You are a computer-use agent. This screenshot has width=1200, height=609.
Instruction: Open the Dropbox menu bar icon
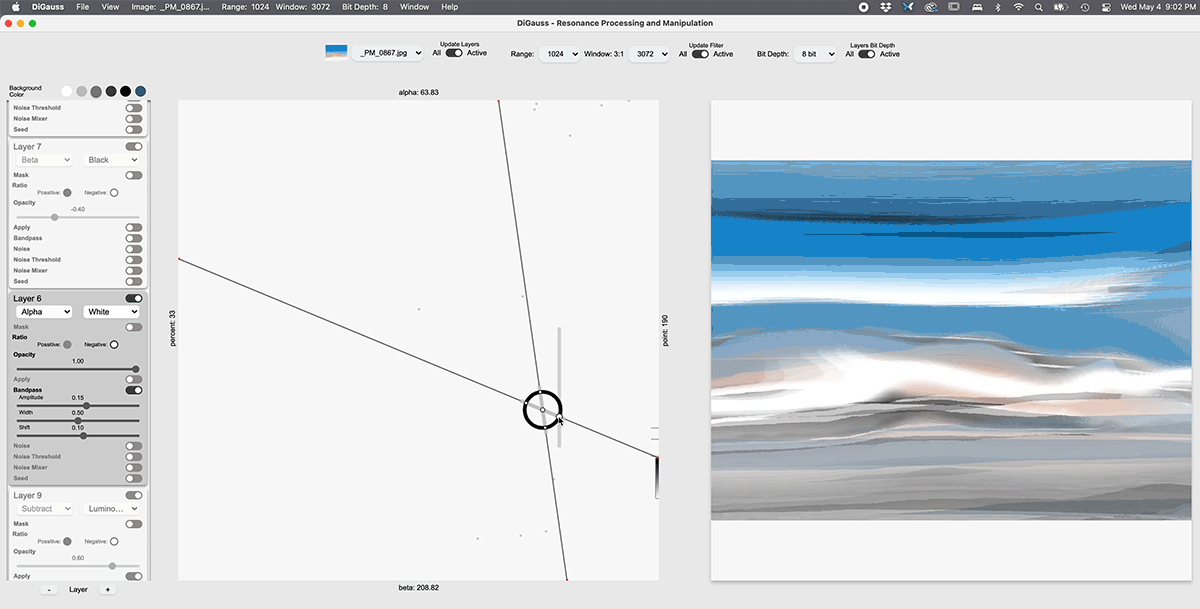(887, 7)
